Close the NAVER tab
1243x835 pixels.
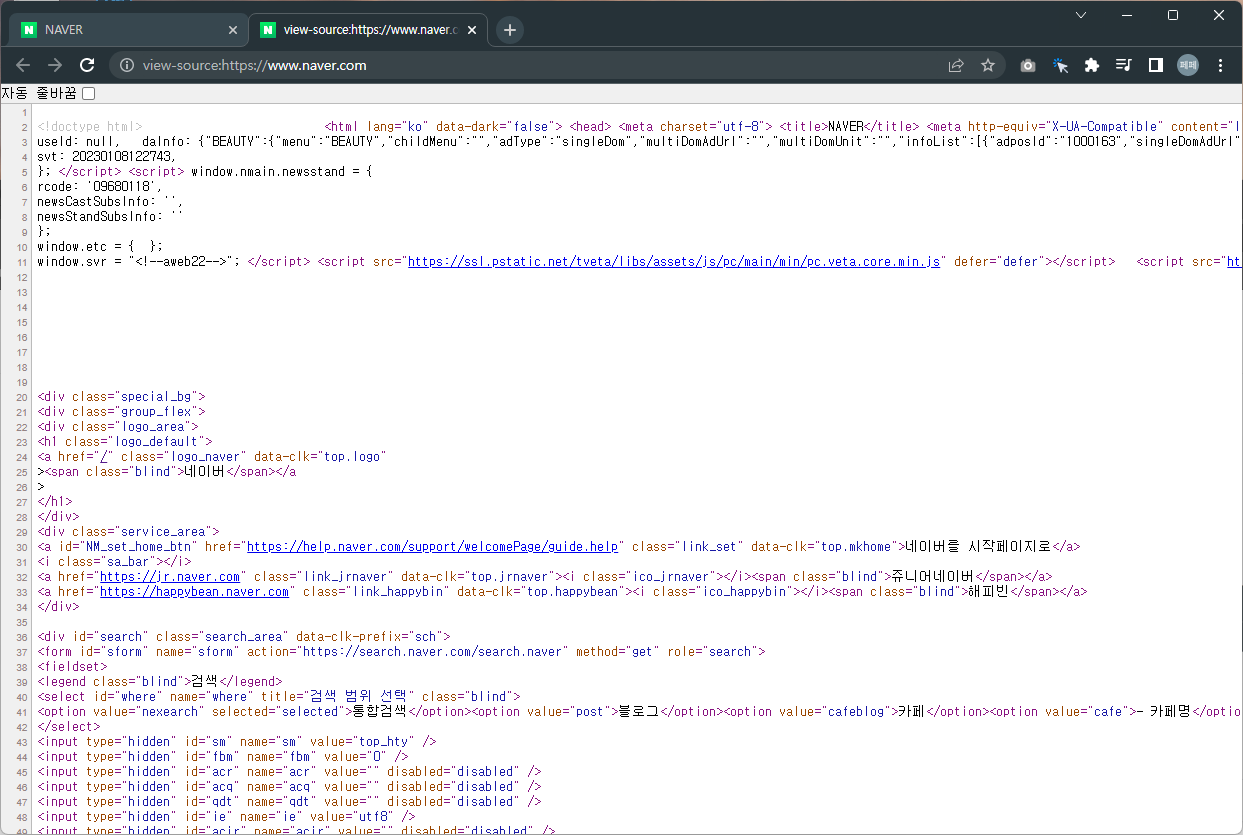233,30
